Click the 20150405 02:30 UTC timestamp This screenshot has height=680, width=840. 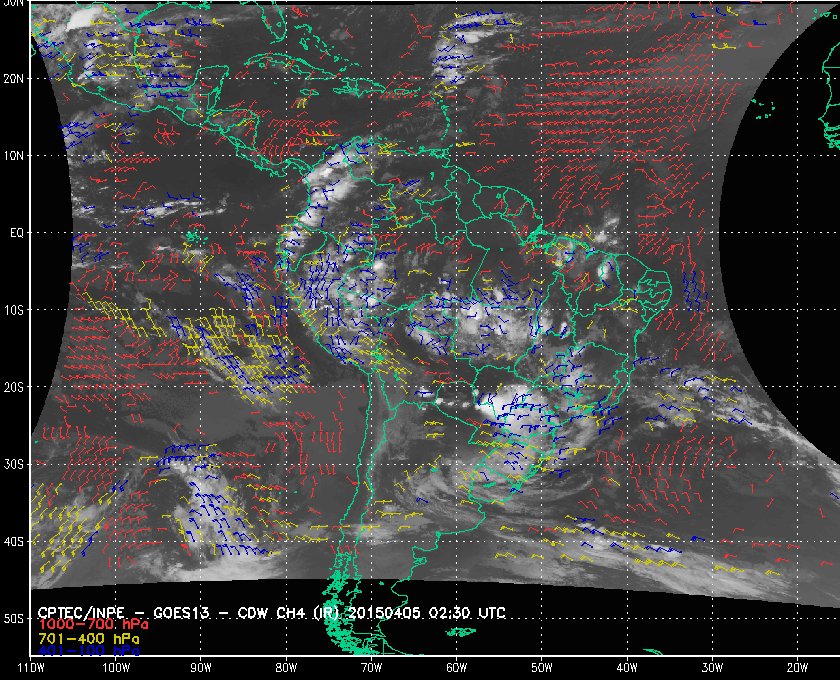(427, 612)
